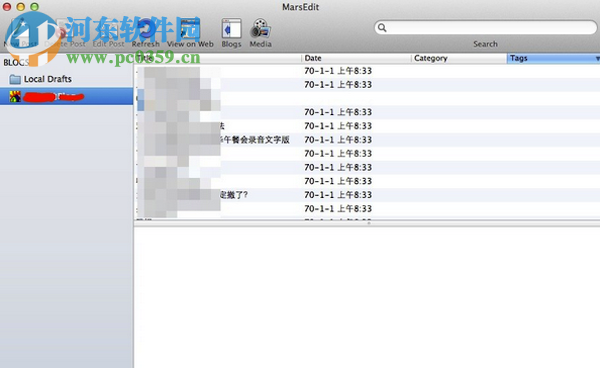Sort posts by the Title column
The image size is (600, 368).
click(218, 58)
